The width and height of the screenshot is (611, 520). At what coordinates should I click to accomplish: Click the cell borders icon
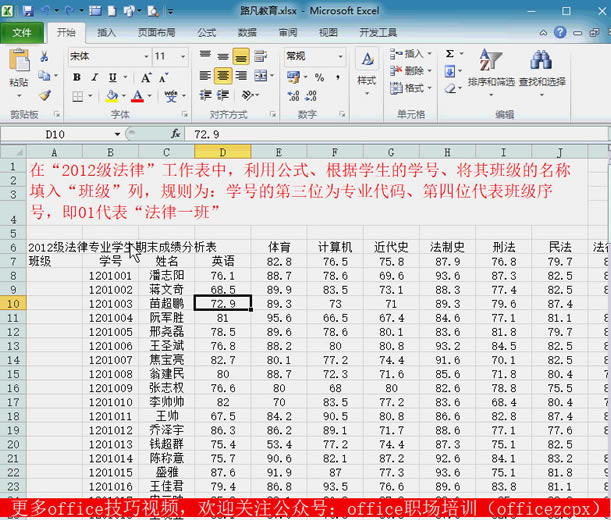78,96
